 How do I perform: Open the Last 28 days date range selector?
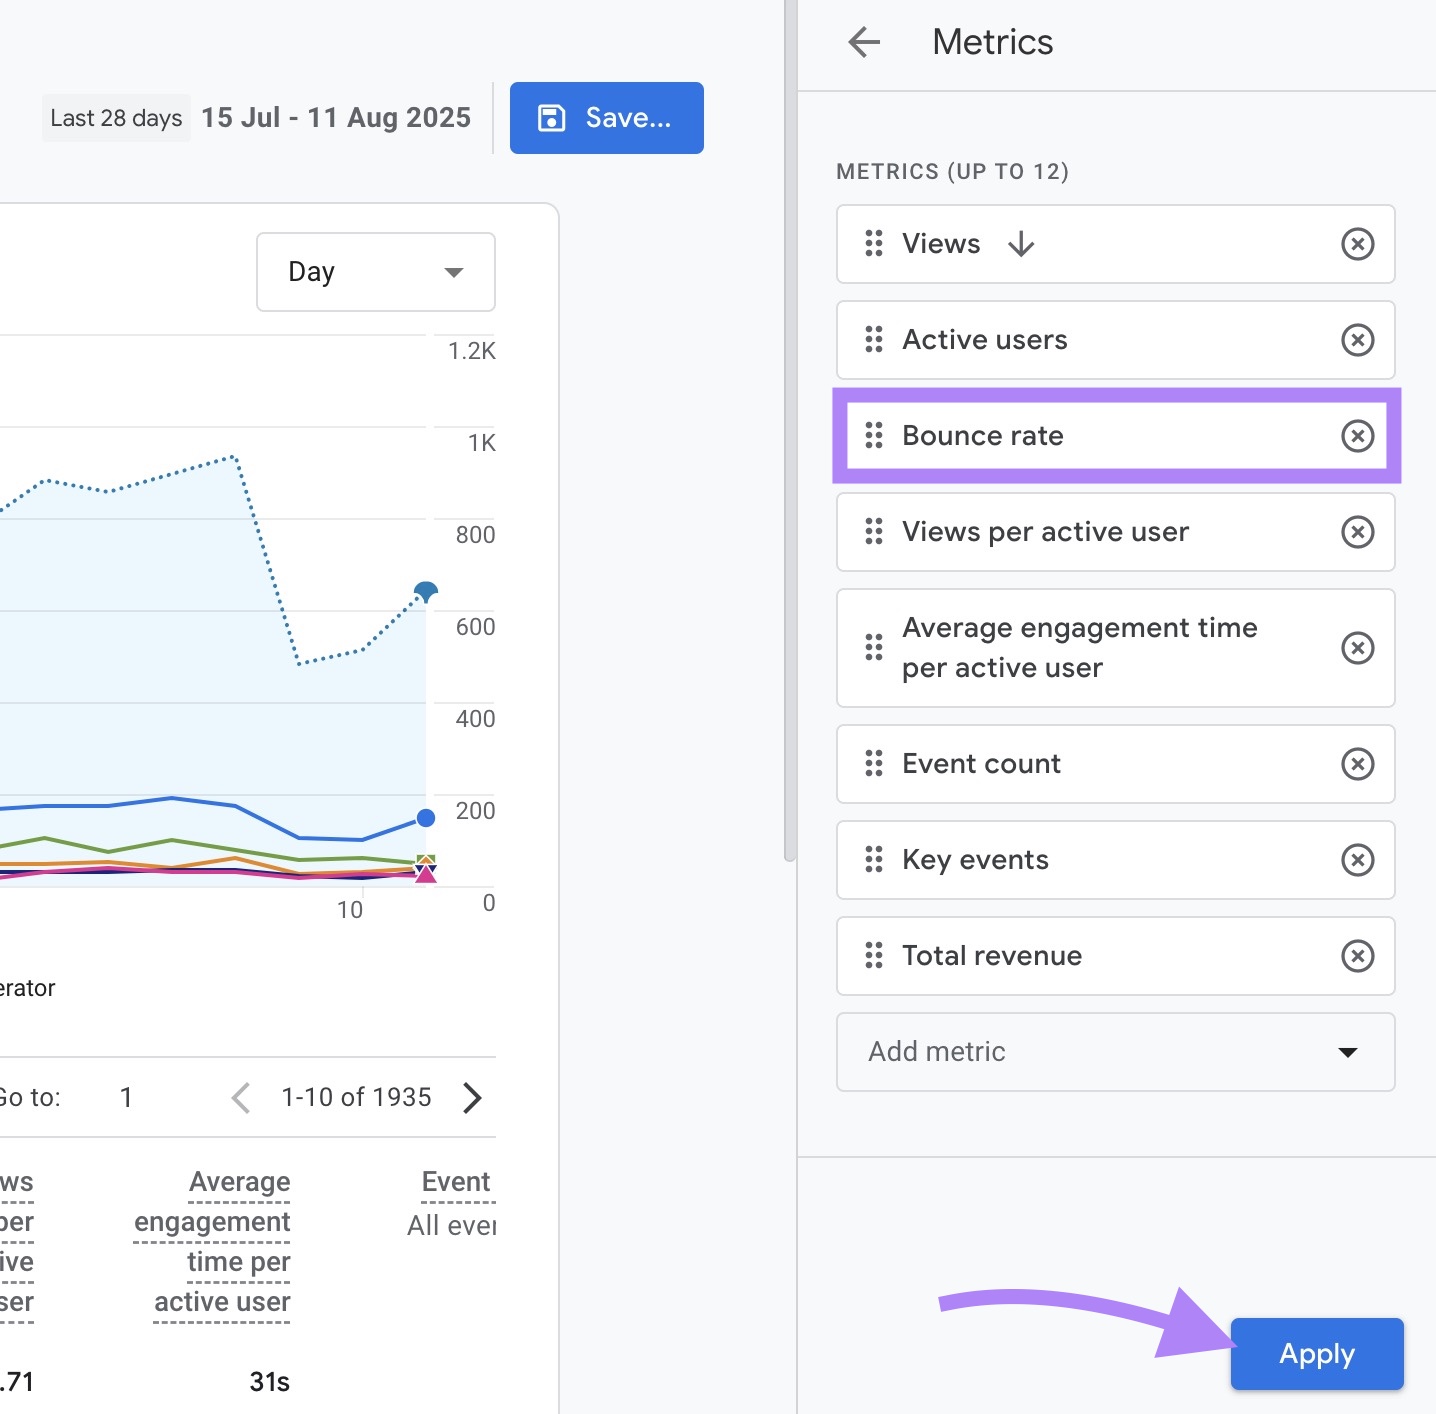tap(115, 117)
